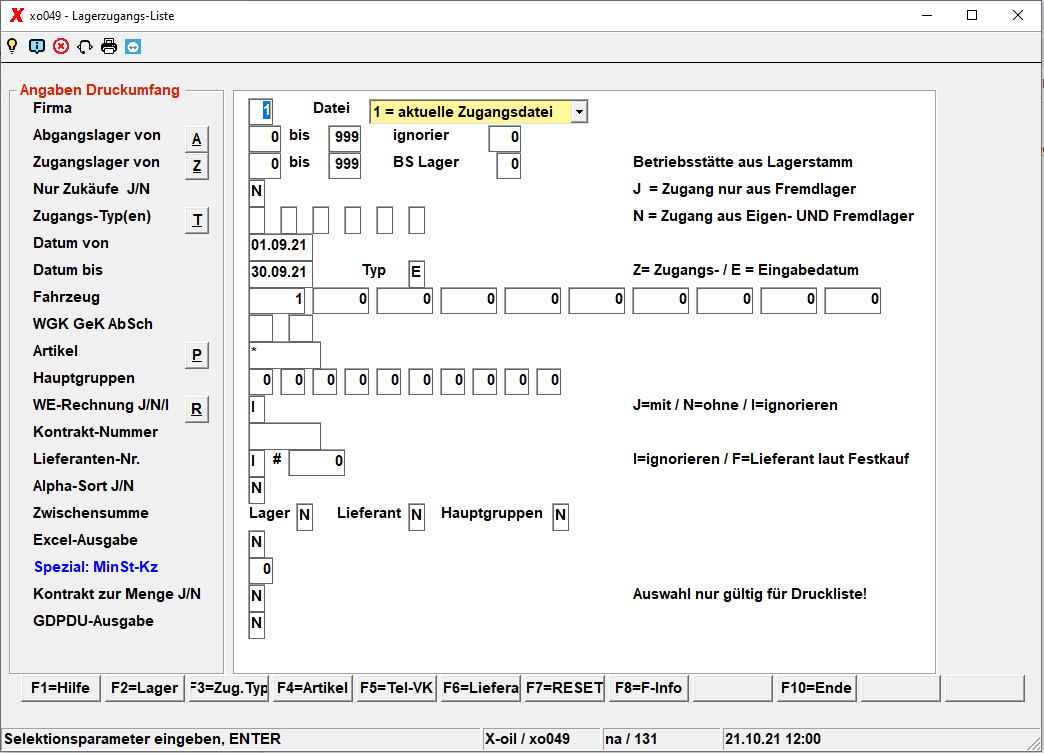Screen dimensions: 1044x753
Task: Click the Zwischensumme Lager N field
Action: coord(304,516)
